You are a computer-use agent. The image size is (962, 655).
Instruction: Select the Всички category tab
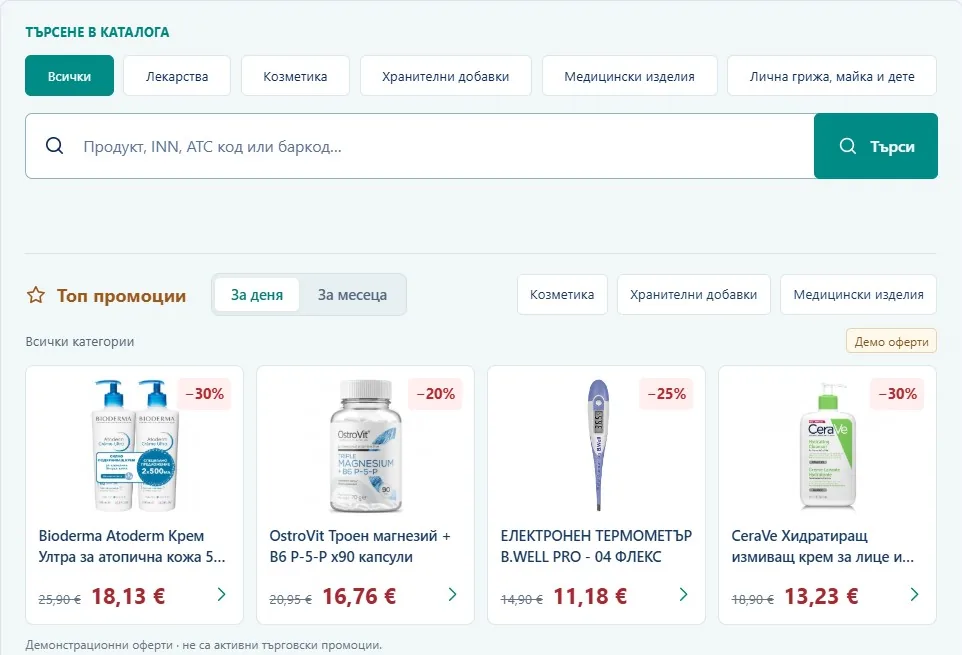pyautogui.click(x=69, y=75)
